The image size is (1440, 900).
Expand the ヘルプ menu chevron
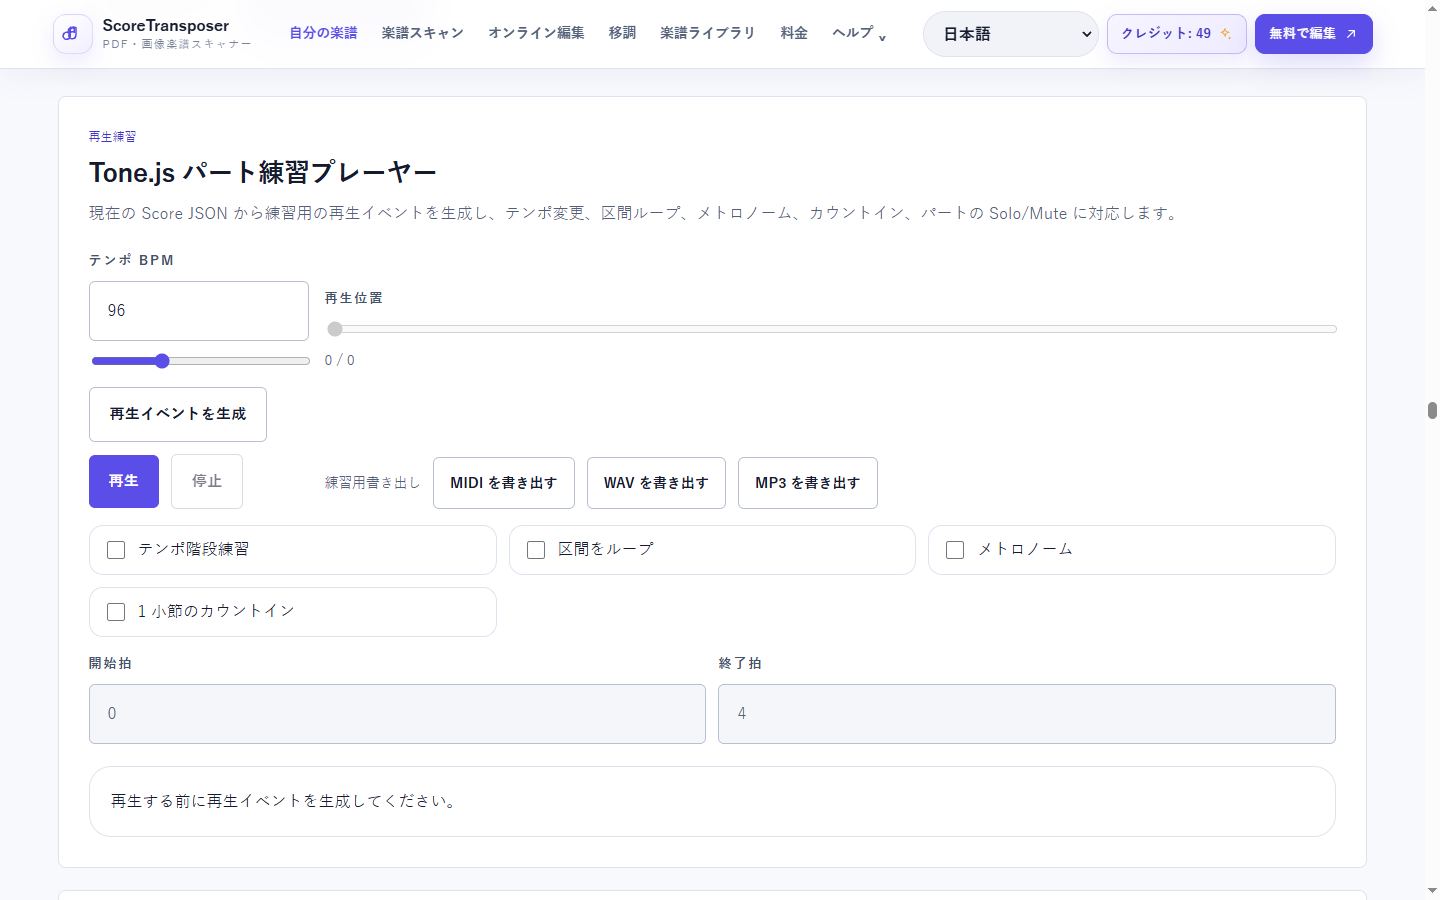[x=882, y=38]
